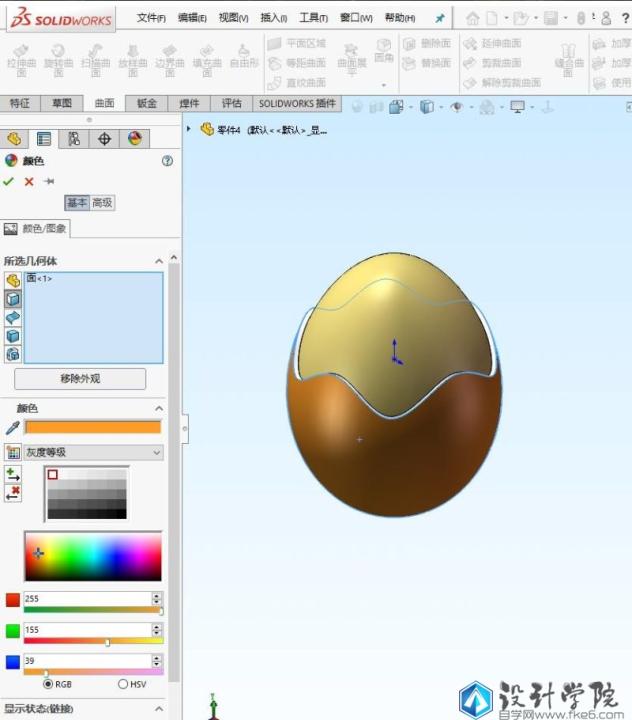Switch to the 钣金 tab
The height and width of the screenshot is (720, 632).
coord(146,103)
